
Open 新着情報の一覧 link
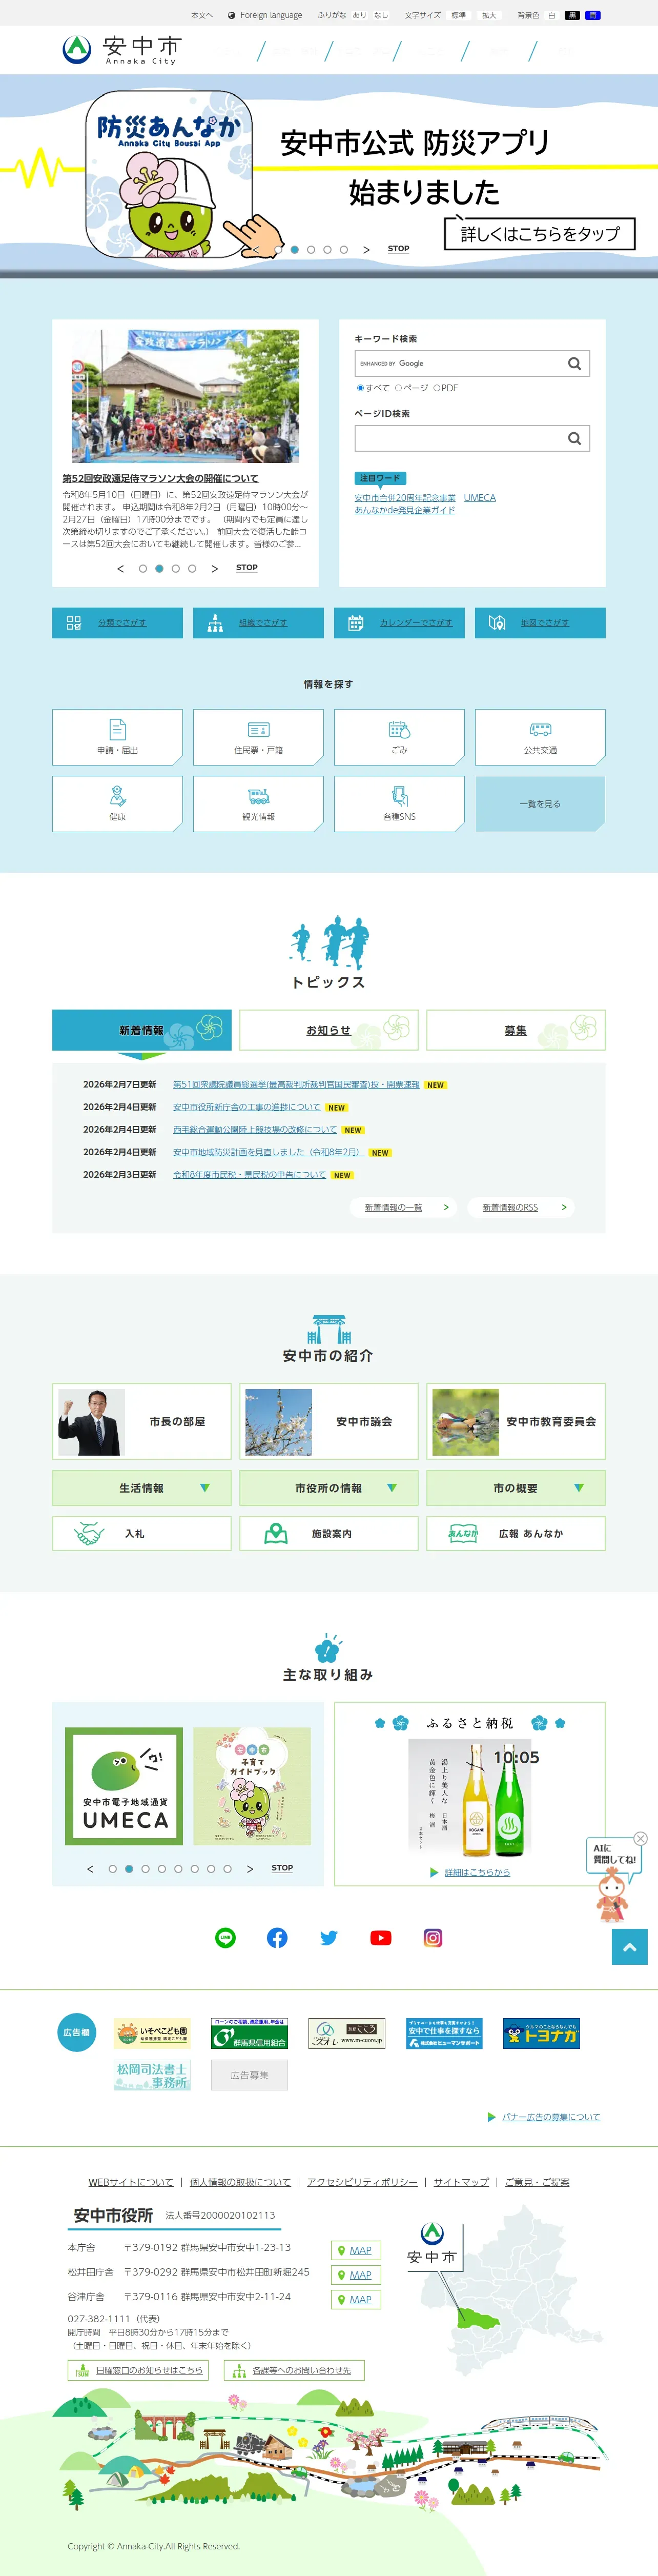(404, 1207)
